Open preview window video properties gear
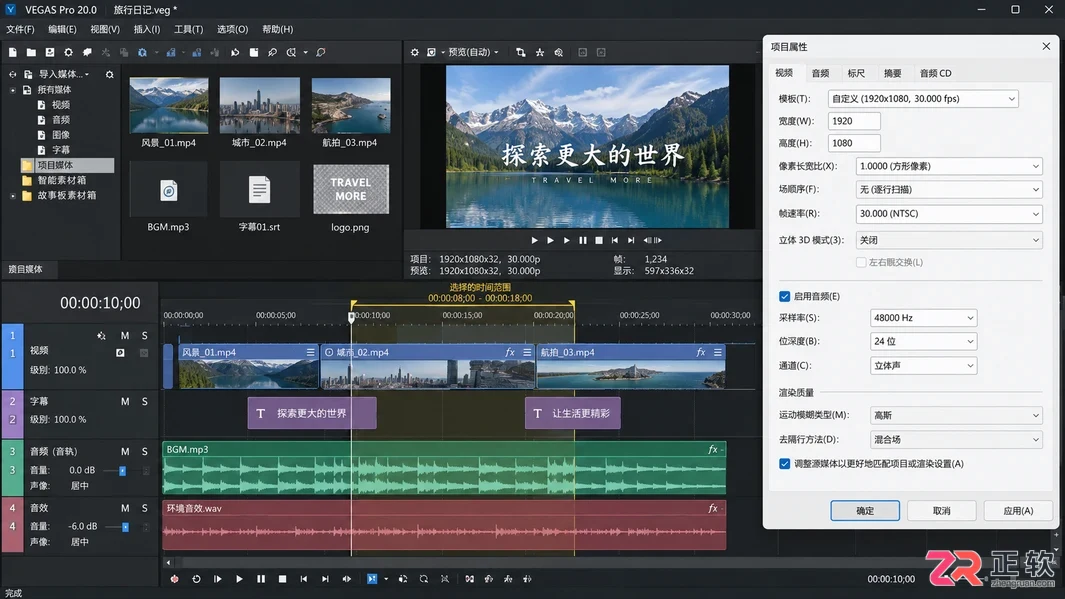The image size is (1065, 599). pyautogui.click(x=414, y=52)
